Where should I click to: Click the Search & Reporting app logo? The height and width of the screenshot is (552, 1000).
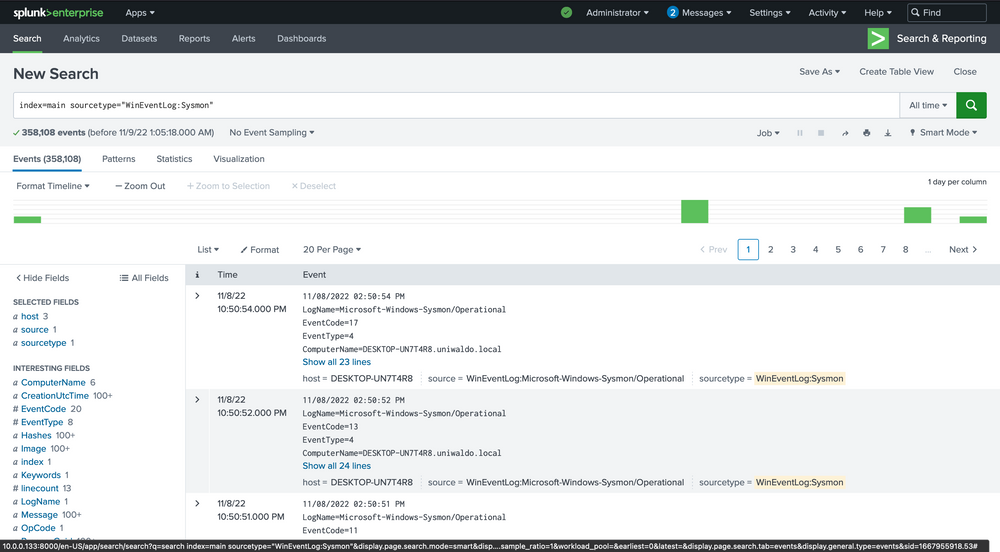(x=878, y=39)
